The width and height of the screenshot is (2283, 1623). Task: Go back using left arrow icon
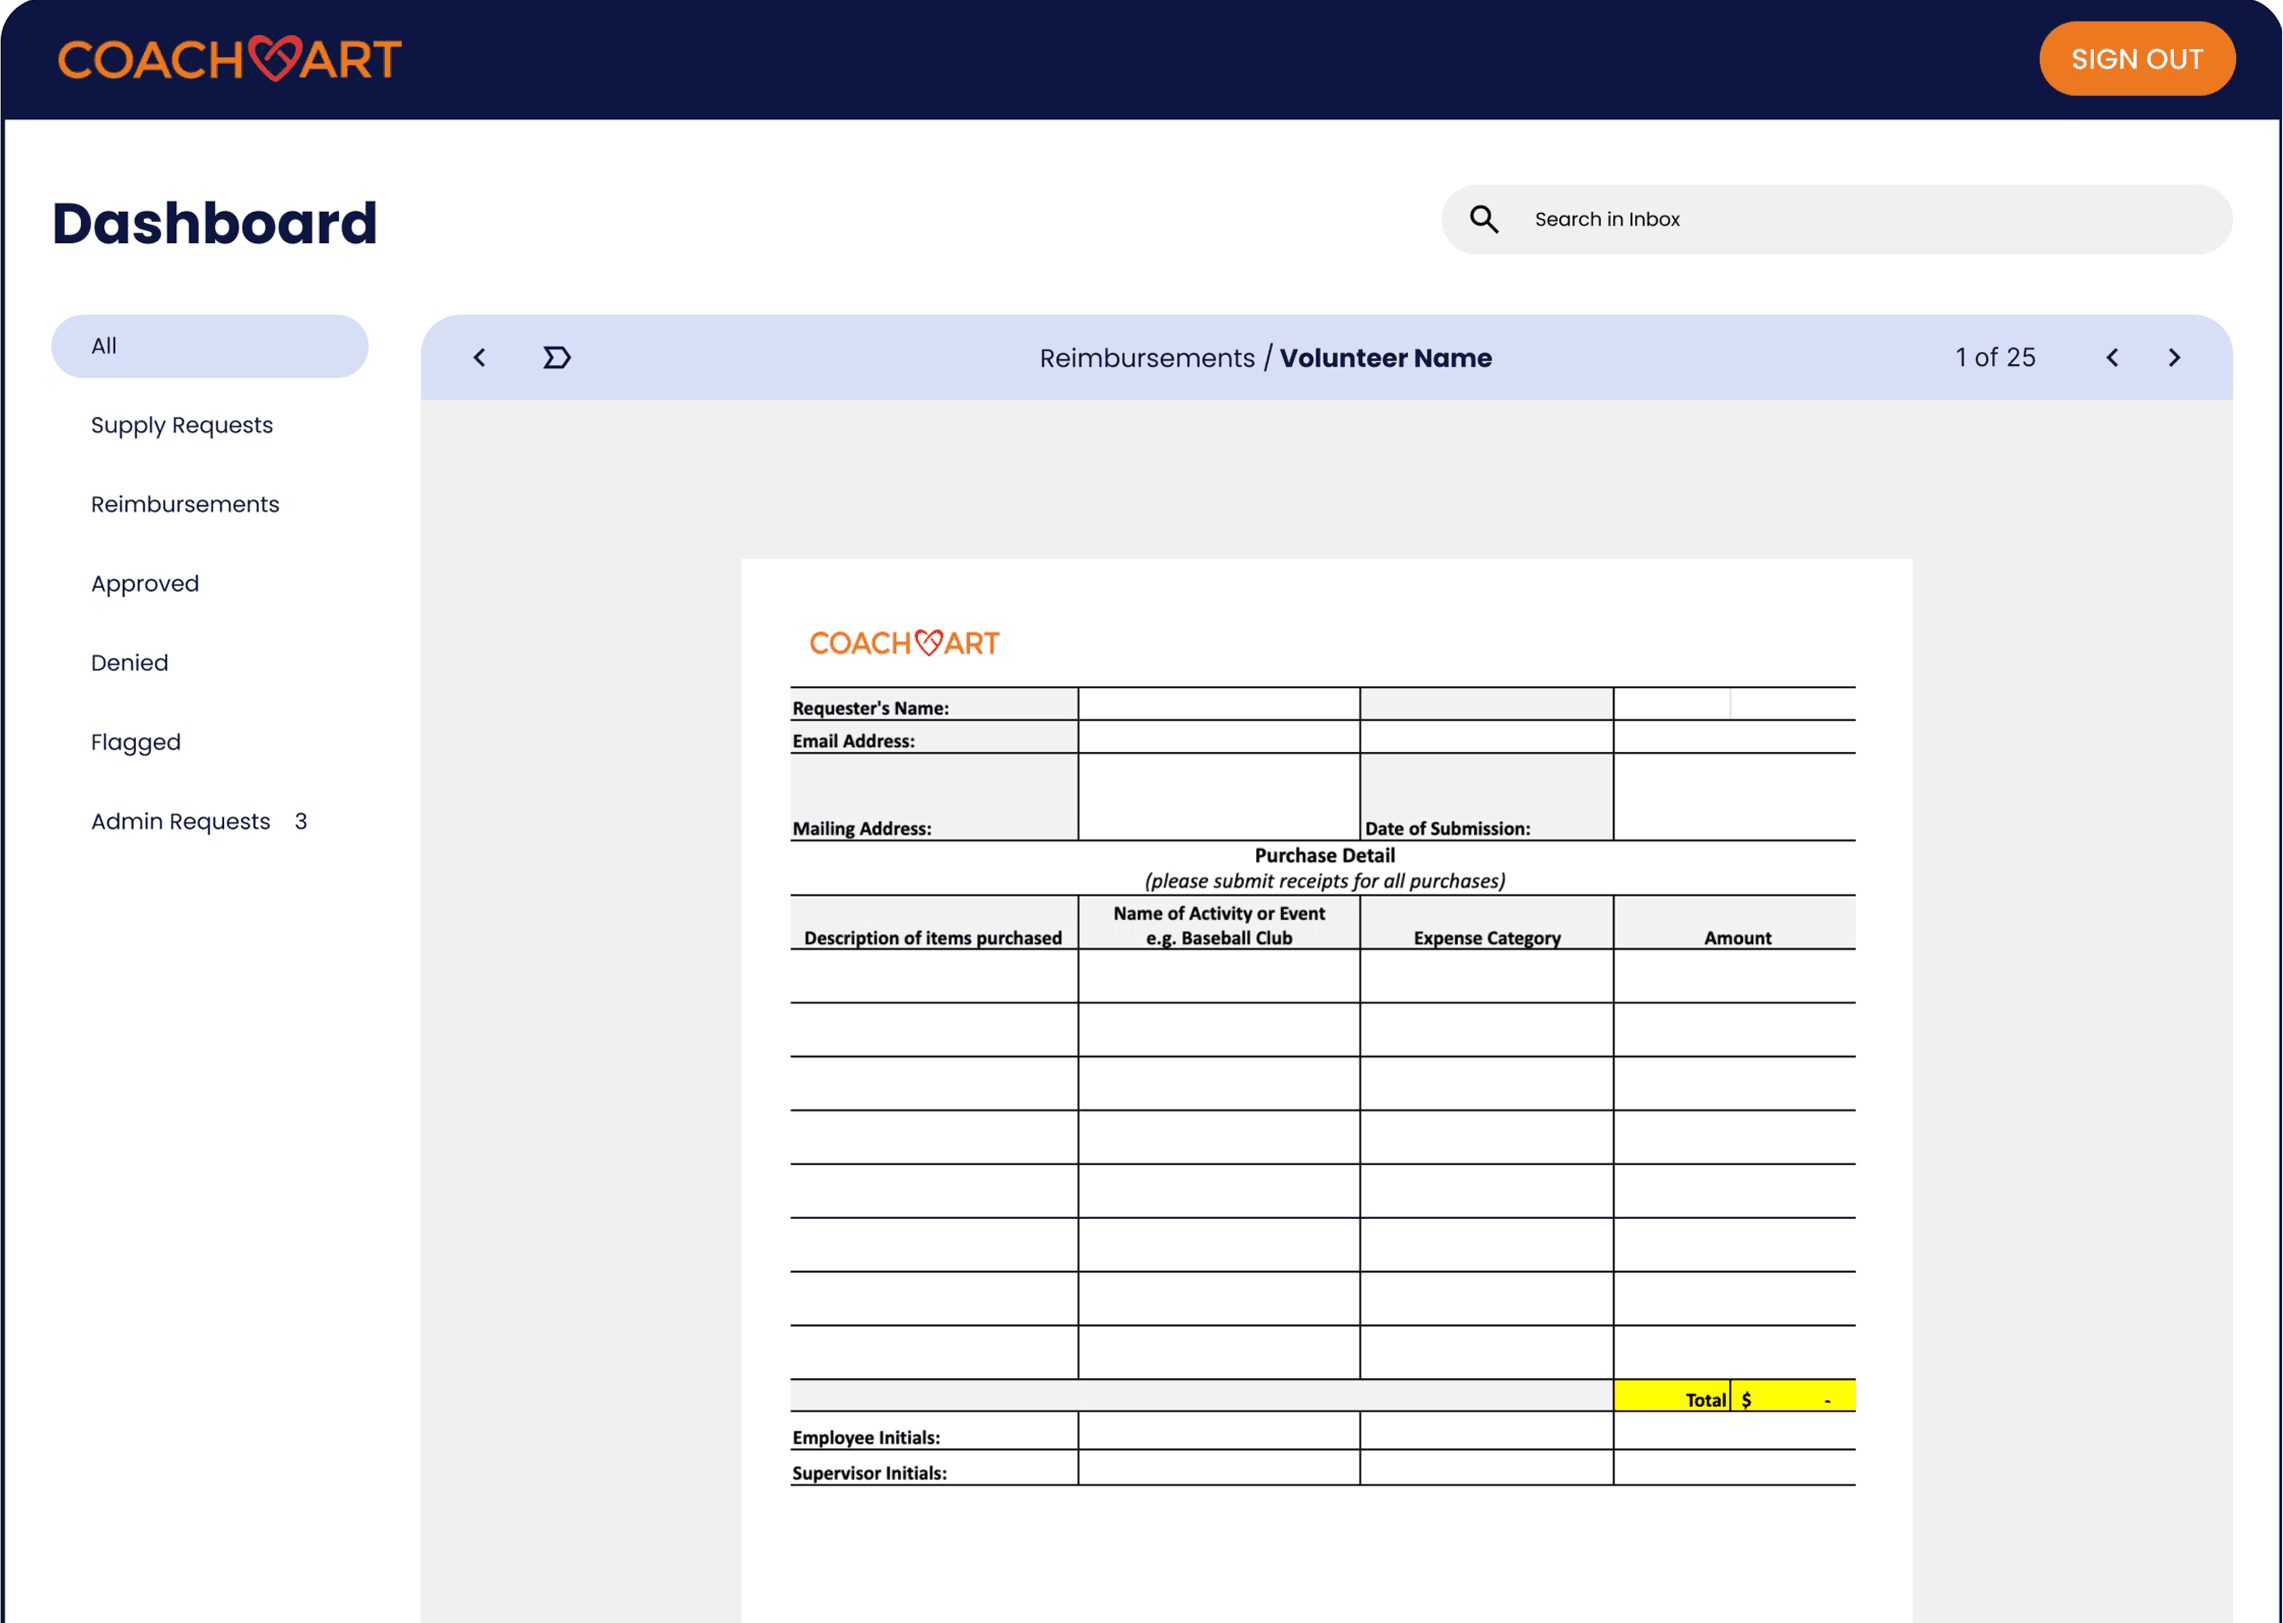pyautogui.click(x=480, y=358)
